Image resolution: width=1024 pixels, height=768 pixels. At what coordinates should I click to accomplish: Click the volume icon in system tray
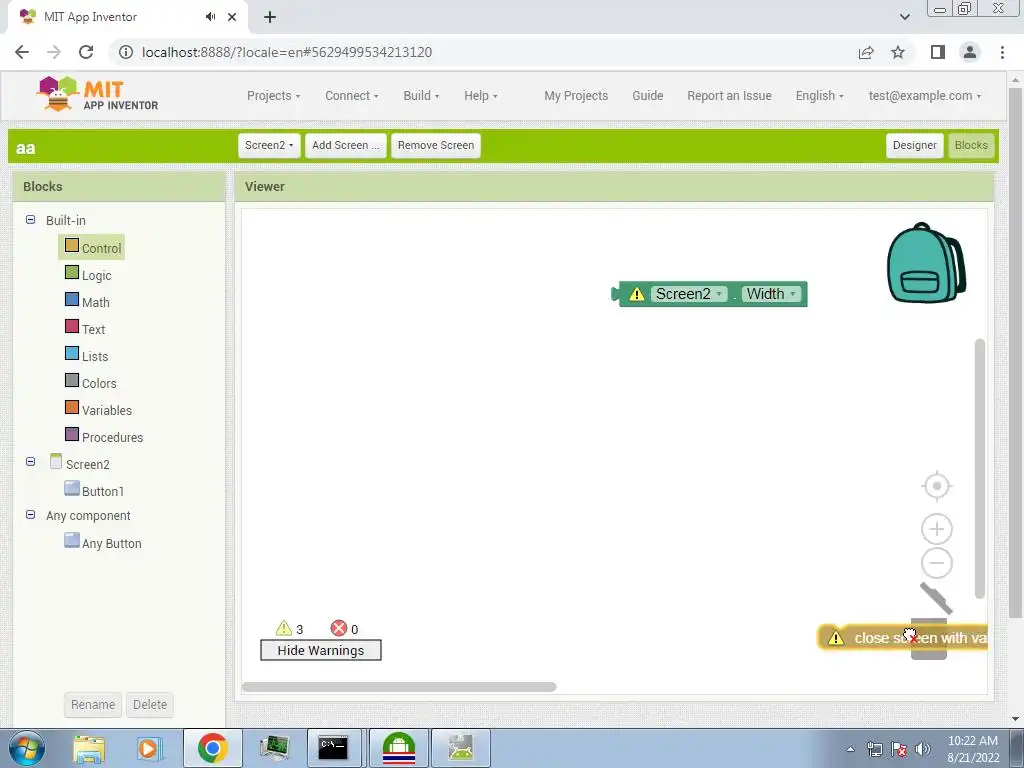(923, 749)
